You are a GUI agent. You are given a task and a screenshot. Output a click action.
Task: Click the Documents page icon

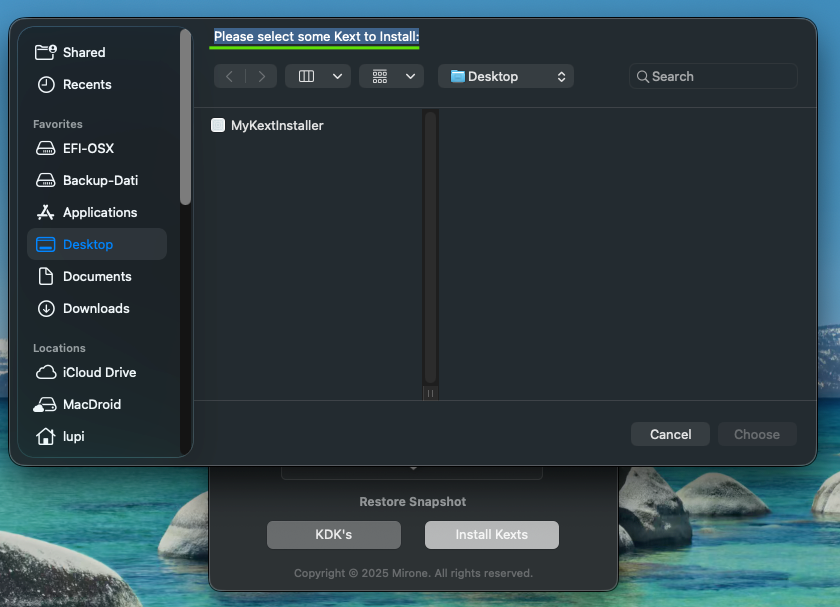(x=46, y=276)
